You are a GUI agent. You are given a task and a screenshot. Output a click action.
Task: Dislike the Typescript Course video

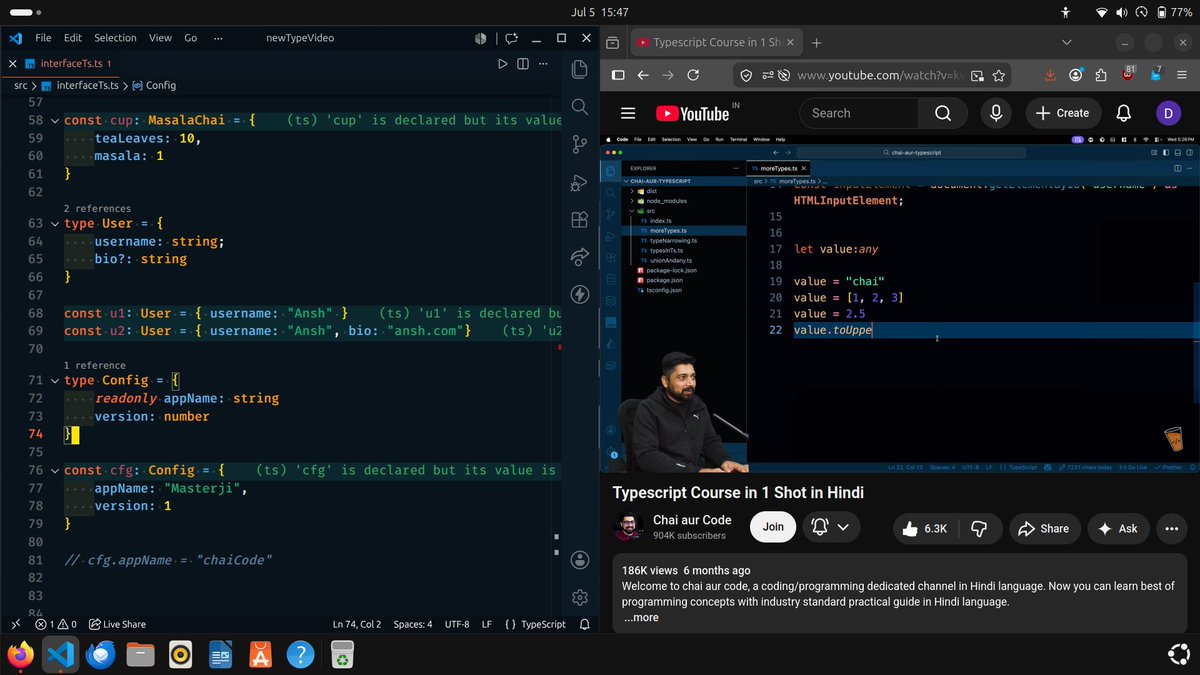click(980, 528)
